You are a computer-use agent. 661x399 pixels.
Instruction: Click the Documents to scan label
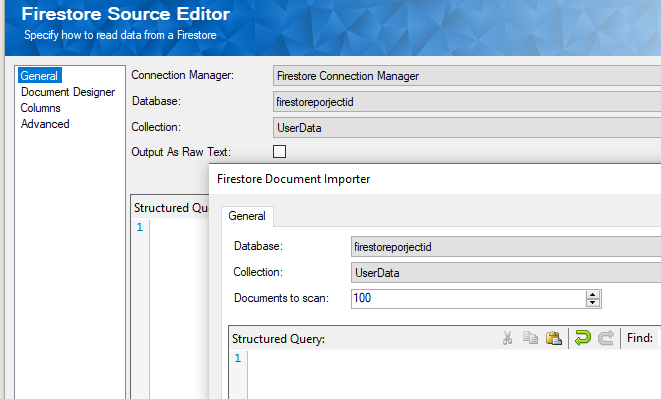coord(281,298)
